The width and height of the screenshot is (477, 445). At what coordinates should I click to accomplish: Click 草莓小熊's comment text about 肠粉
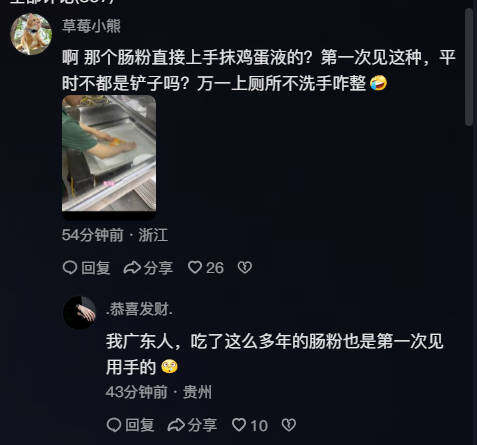(259, 70)
